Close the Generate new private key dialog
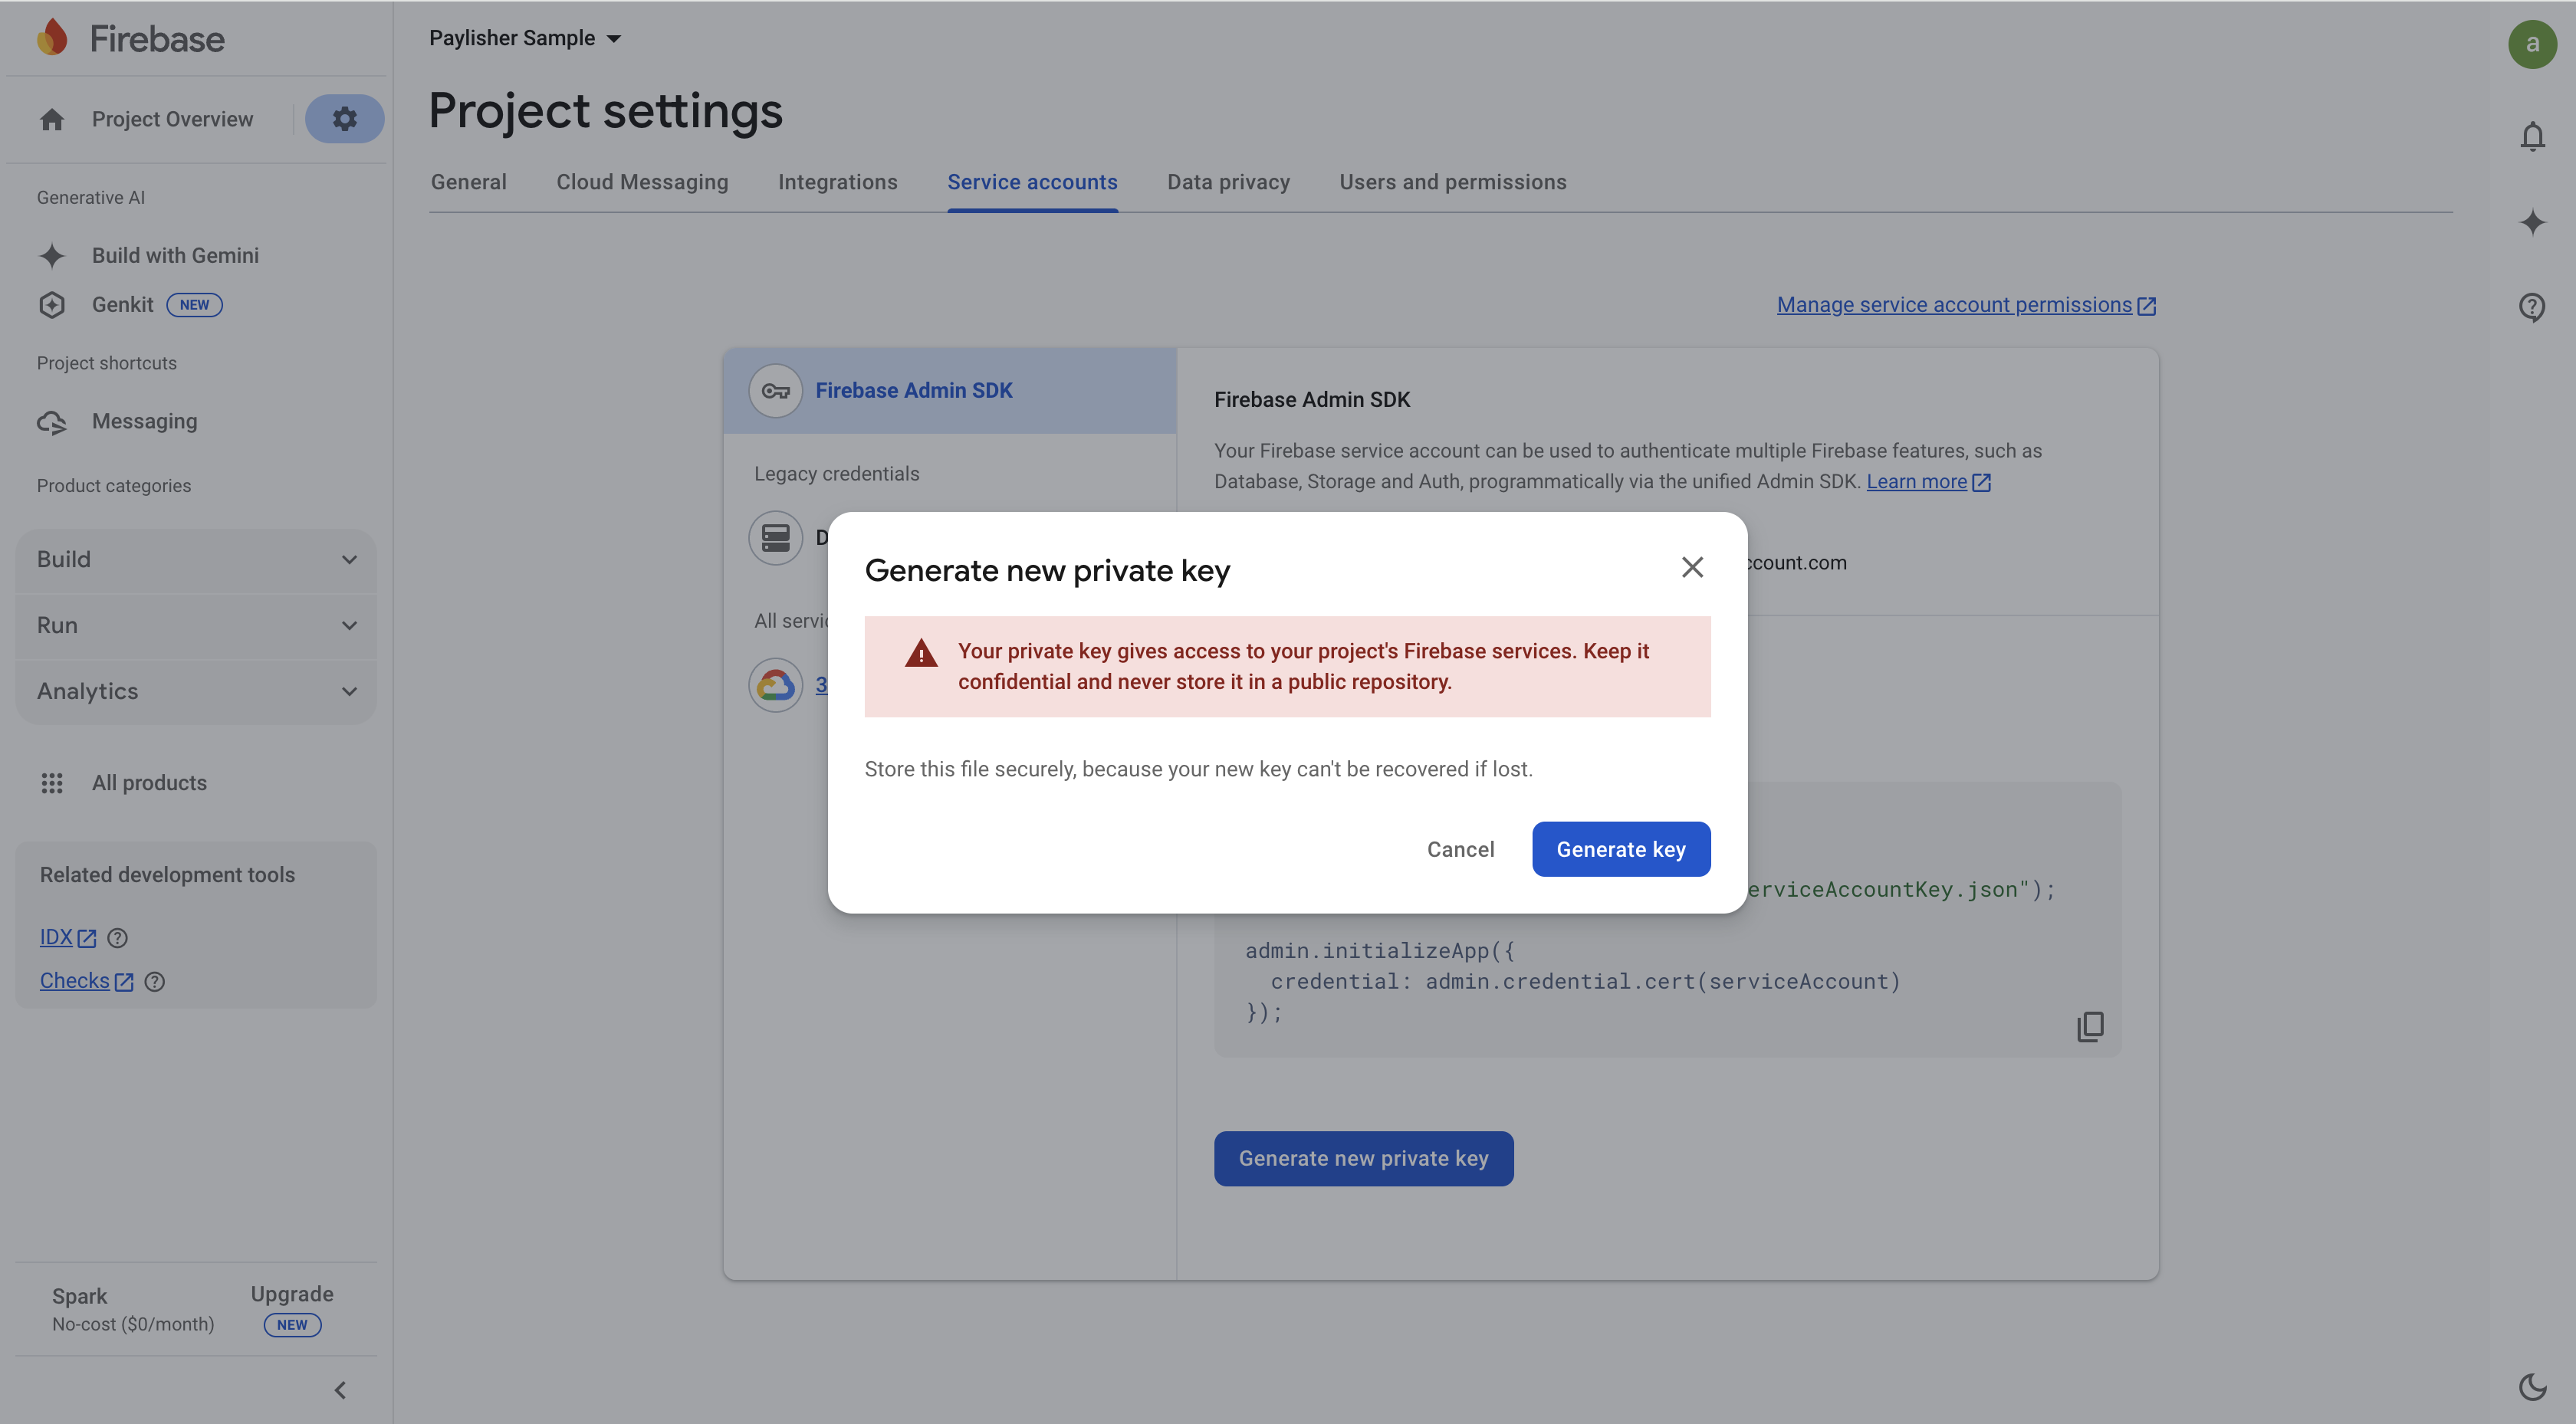This screenshot has width=2576, height=1424. (1692, 568)
